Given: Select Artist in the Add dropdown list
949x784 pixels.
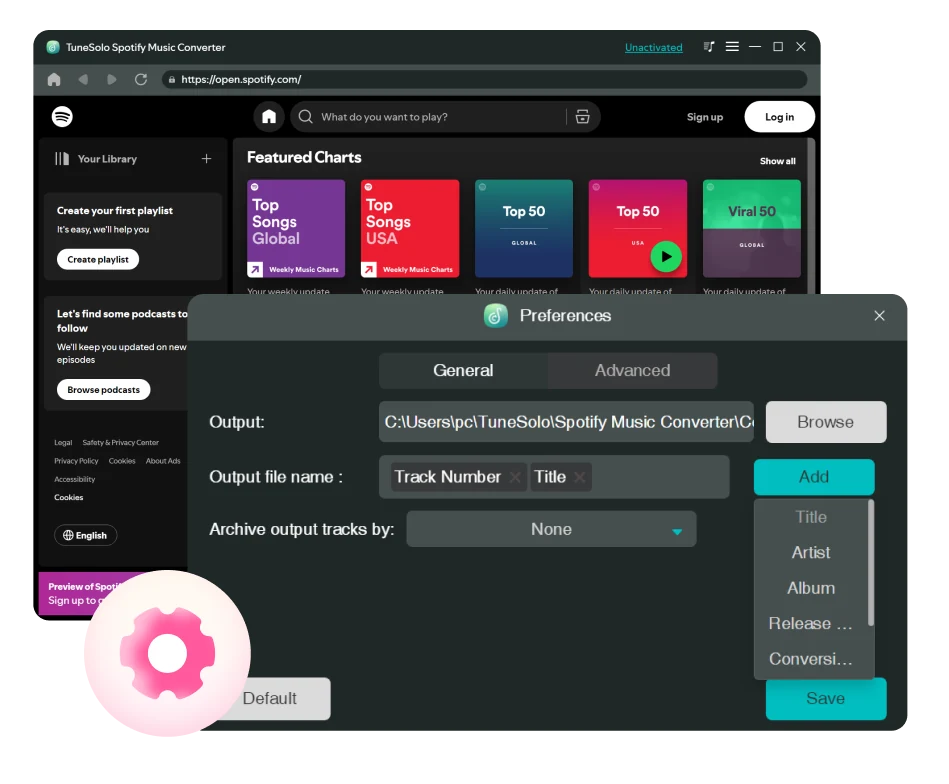Looking at the screenshot, I should [x=811, y=553].
